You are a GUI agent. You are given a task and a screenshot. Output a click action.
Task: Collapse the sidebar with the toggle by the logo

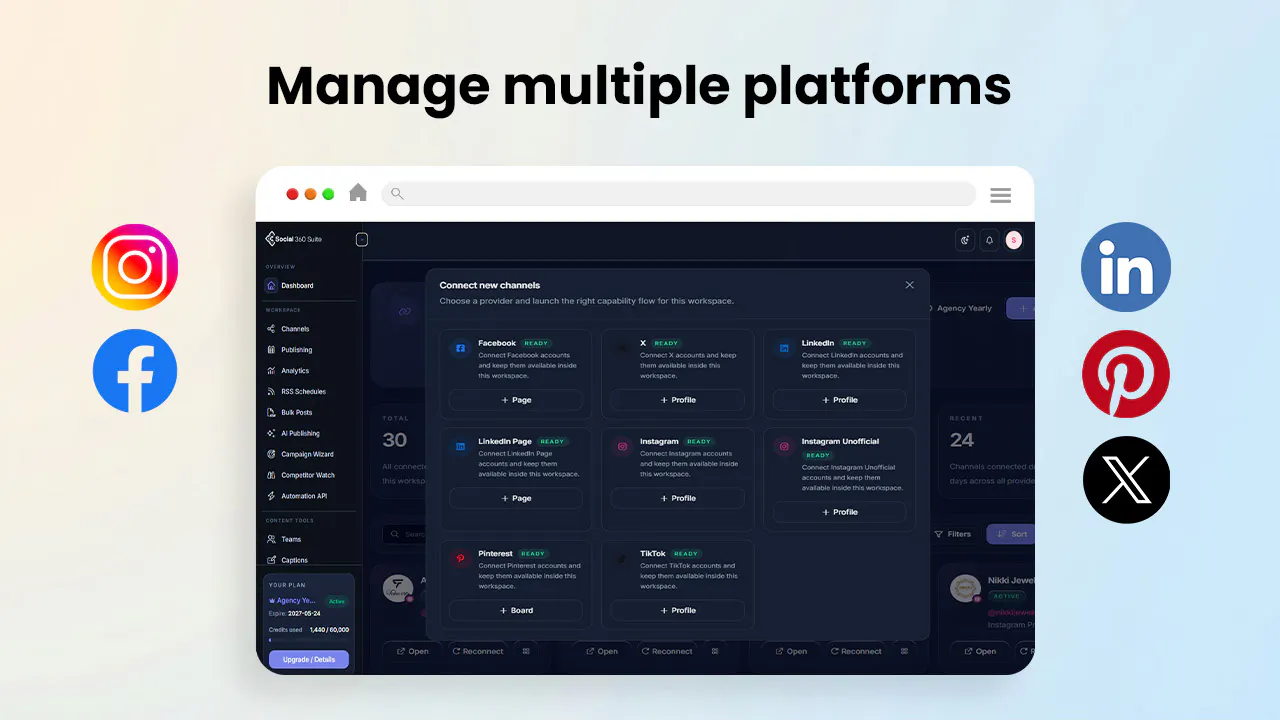pos(362,239)
